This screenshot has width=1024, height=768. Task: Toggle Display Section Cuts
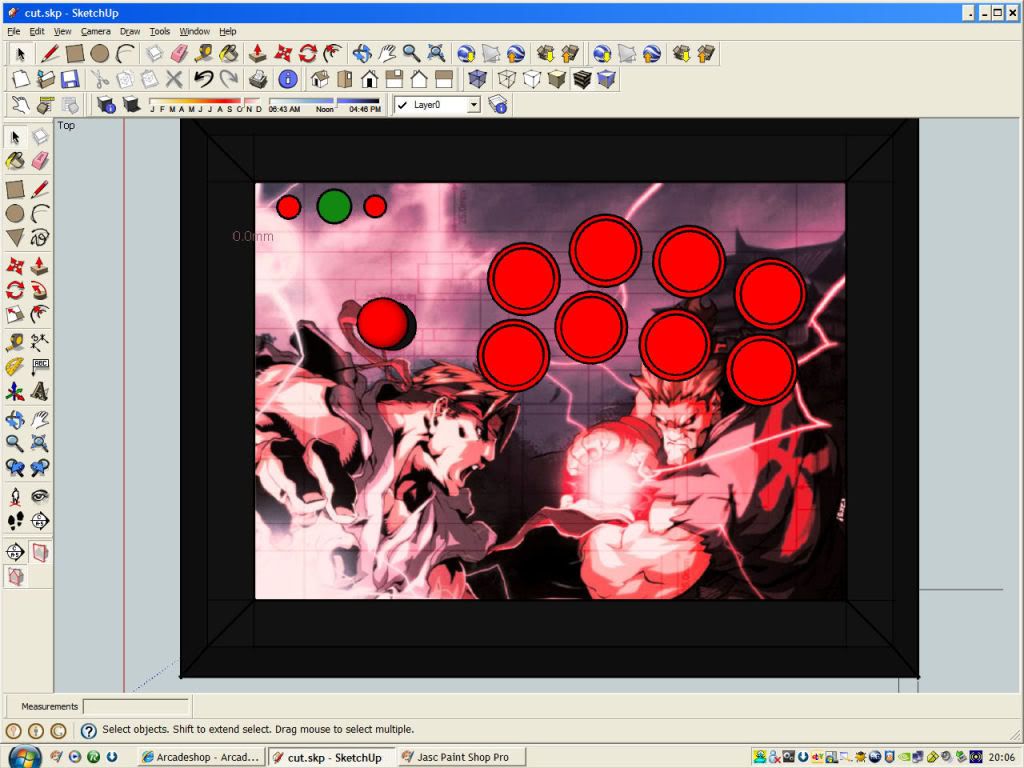click(15, 577)
